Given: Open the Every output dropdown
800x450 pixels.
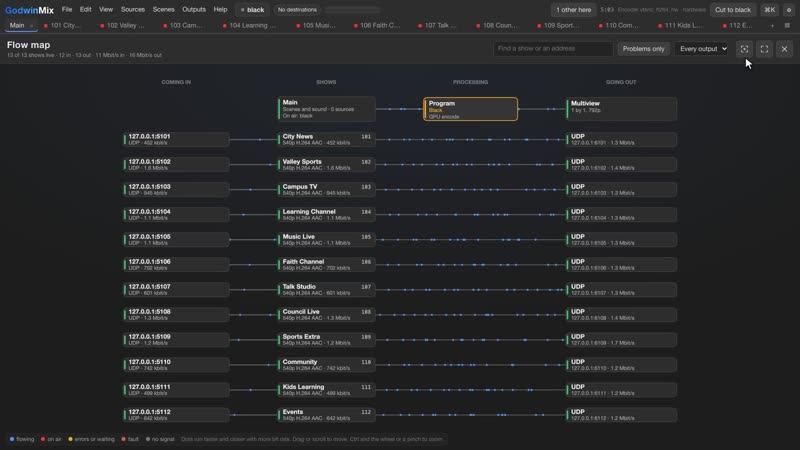Looking at the screenshot, I should tap(703, 49).
